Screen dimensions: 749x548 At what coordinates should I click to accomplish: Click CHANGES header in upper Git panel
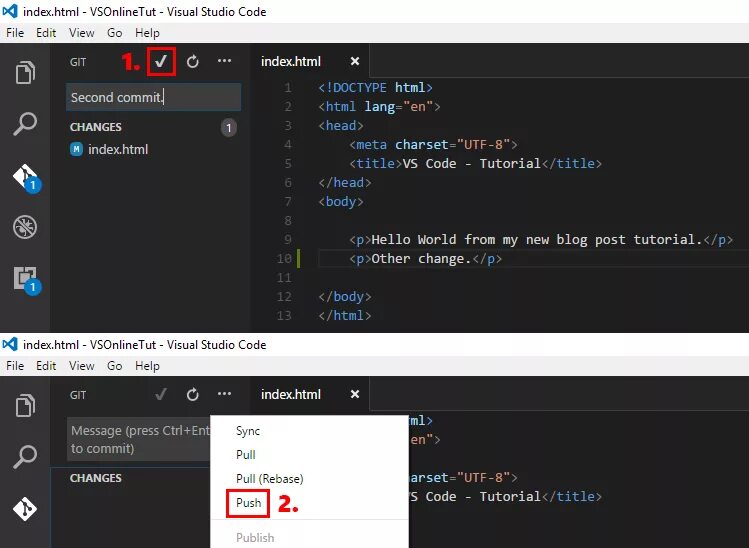(96, 127)
